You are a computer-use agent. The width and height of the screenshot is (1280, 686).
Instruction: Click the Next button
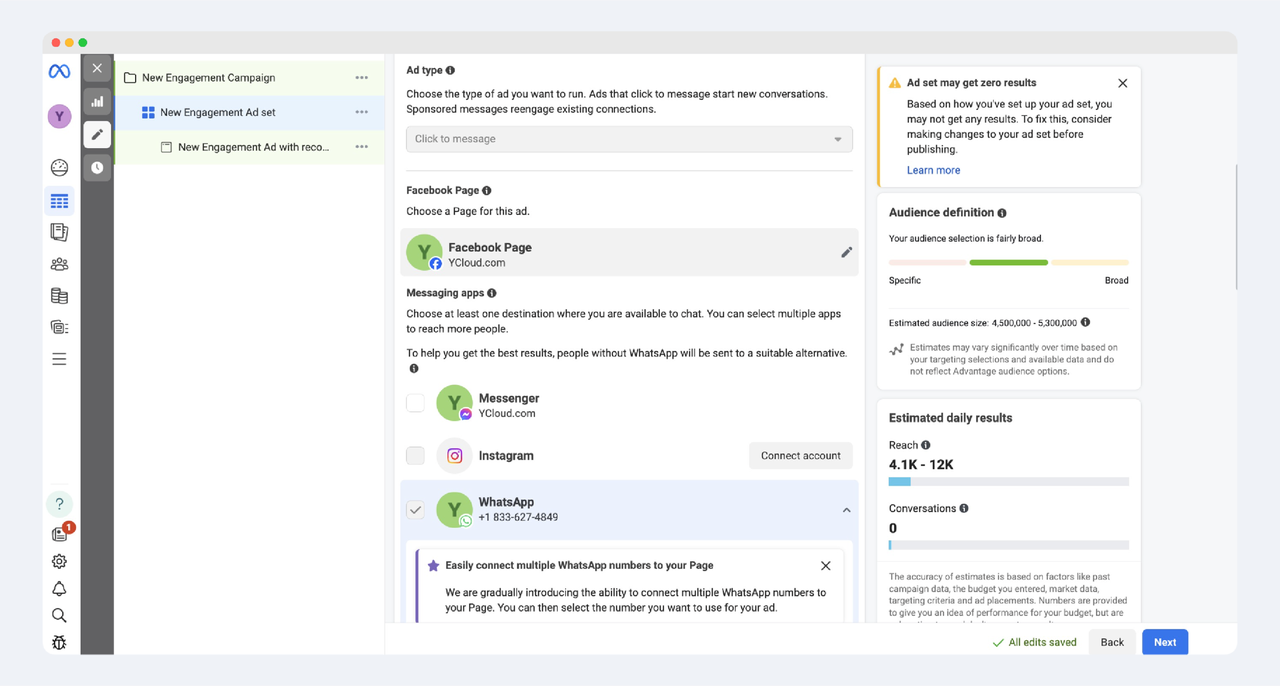pyautogui.click(x=1164, y=642)
